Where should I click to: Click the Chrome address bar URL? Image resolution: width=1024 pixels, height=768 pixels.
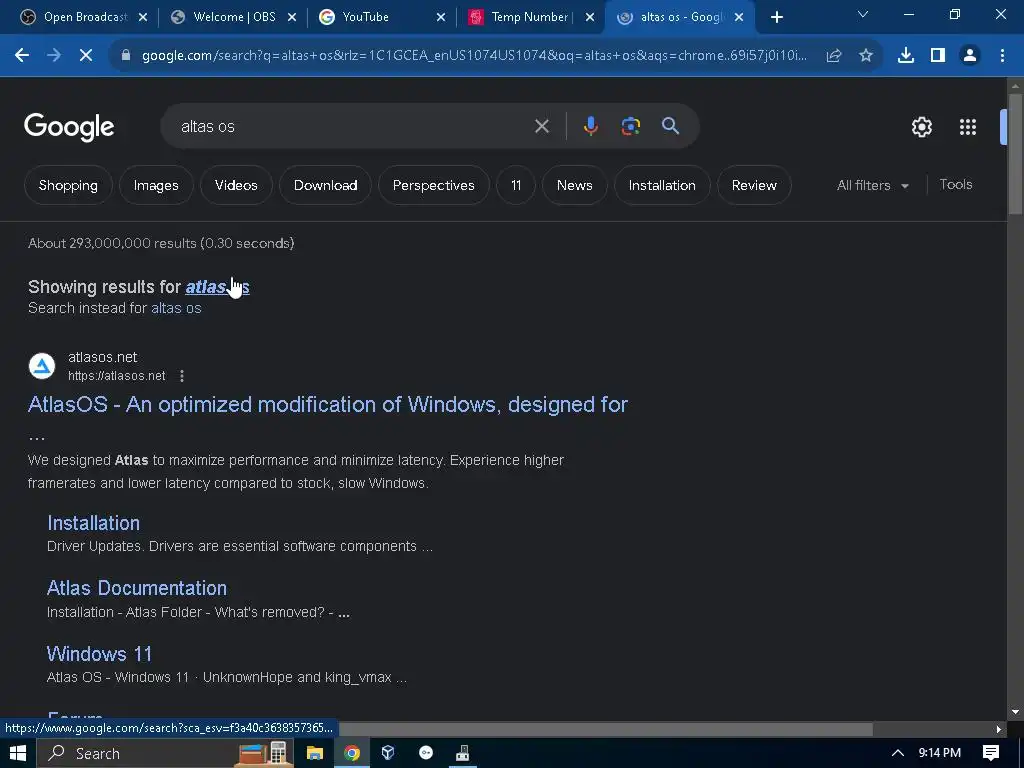pyautogui.click(x=474, y=56)
